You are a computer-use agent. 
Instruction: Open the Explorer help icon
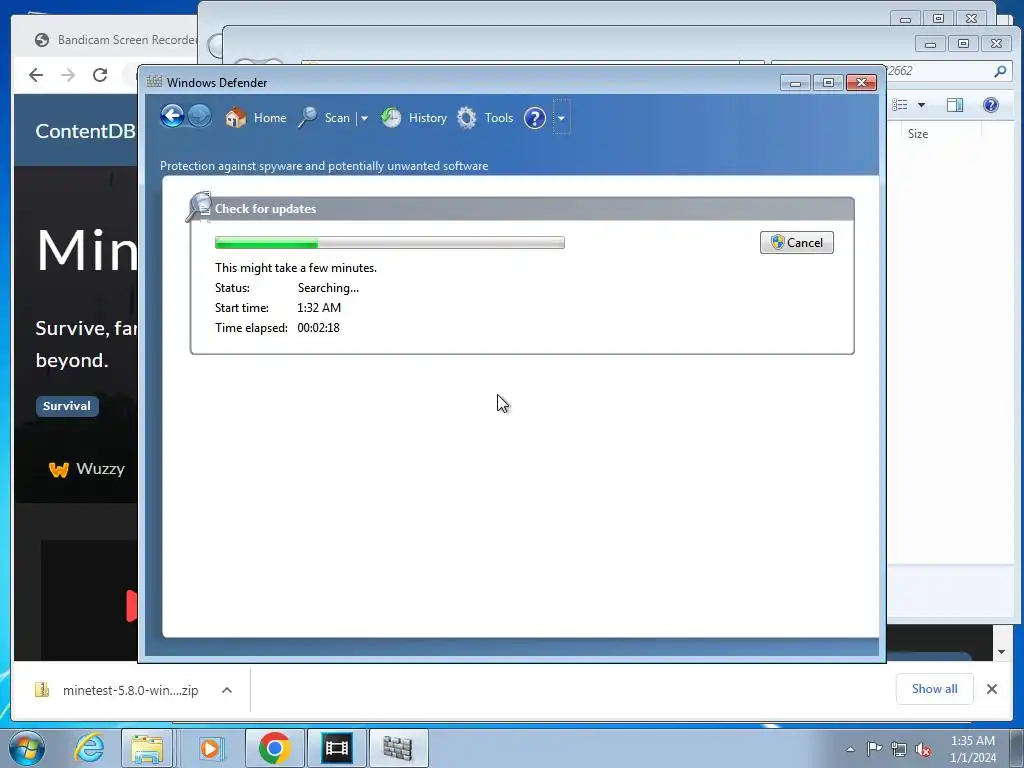[990, 104]
